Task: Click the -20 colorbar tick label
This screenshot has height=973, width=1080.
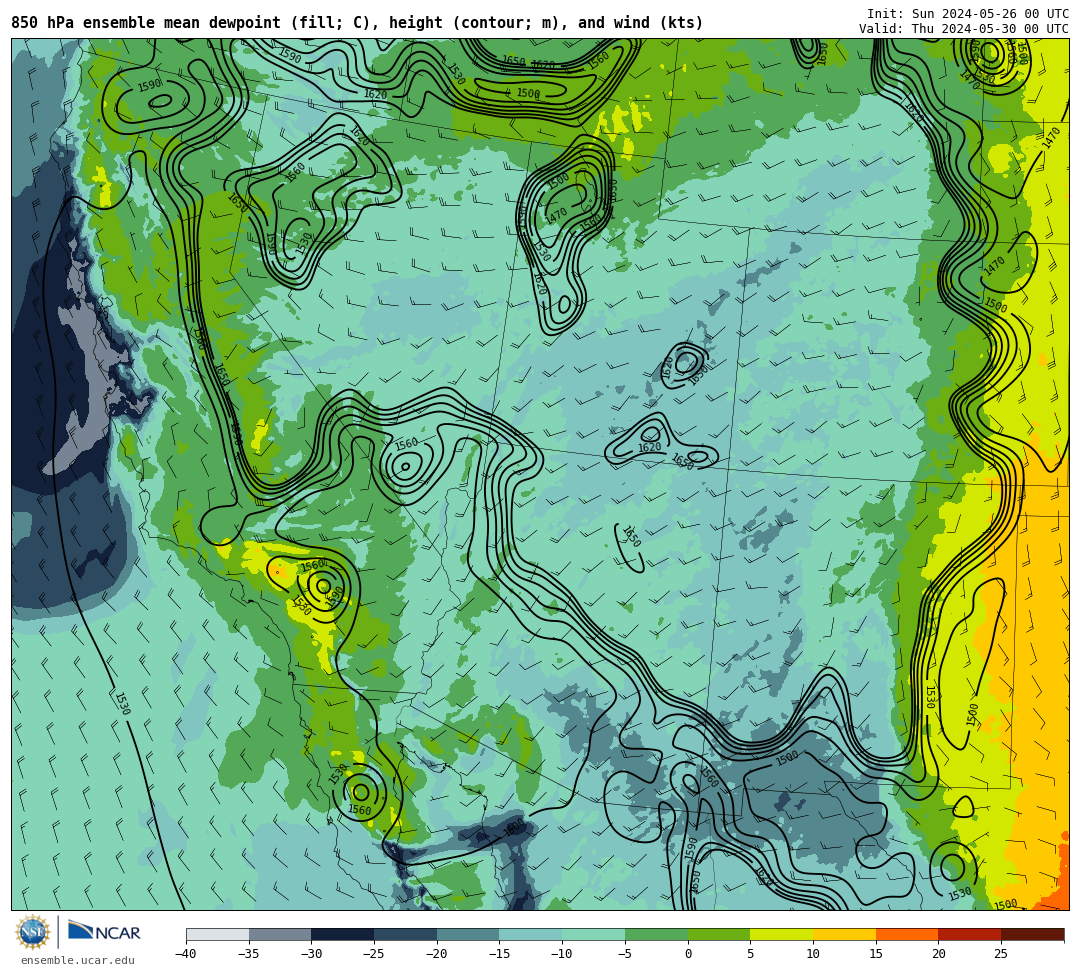Action: [437, 954]
